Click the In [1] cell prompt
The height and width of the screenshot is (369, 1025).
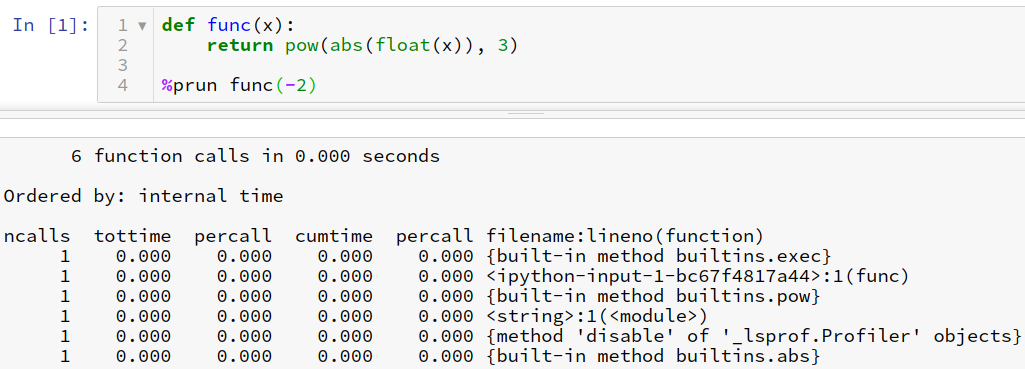click(x=50, y=25)
